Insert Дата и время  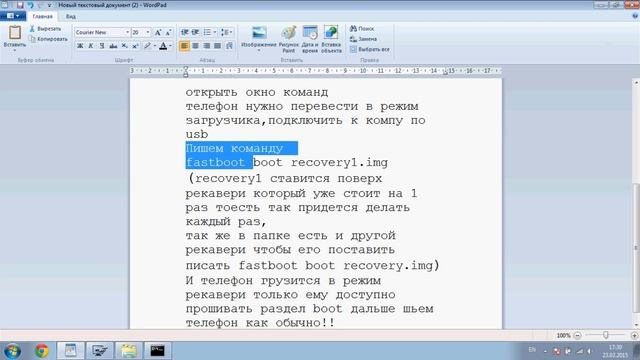[x=310, y=39]
